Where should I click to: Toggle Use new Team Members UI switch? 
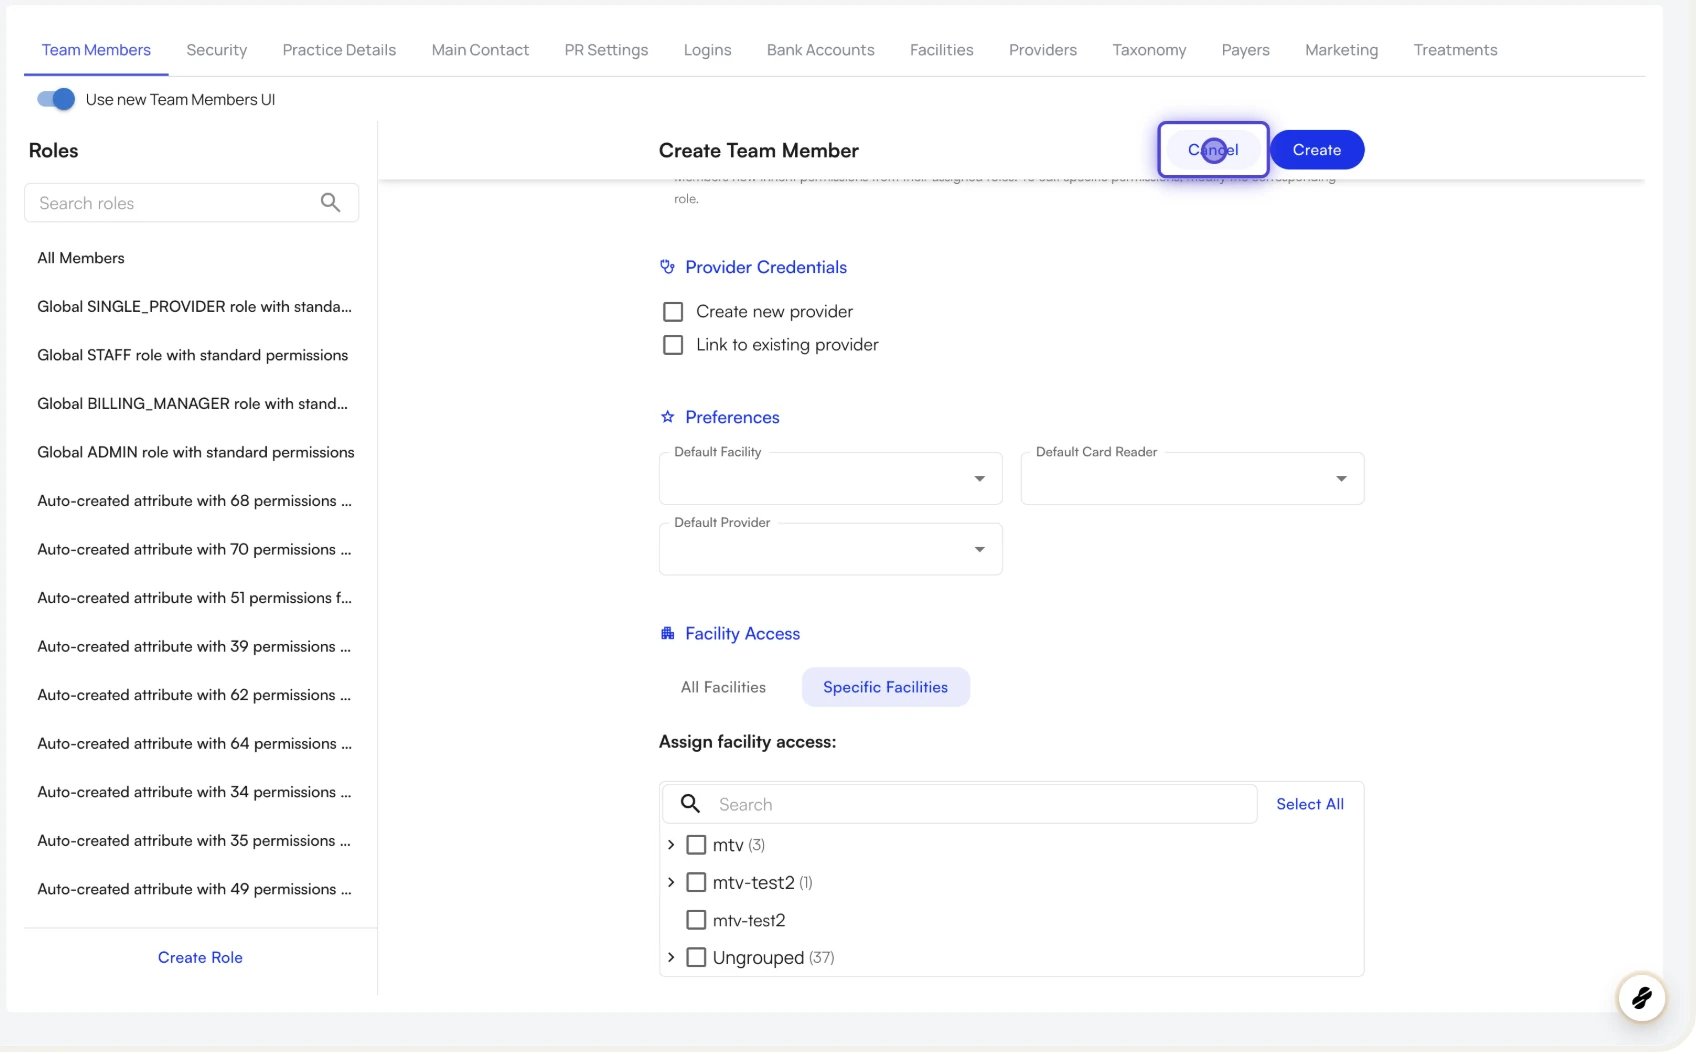tap(56, 99)
